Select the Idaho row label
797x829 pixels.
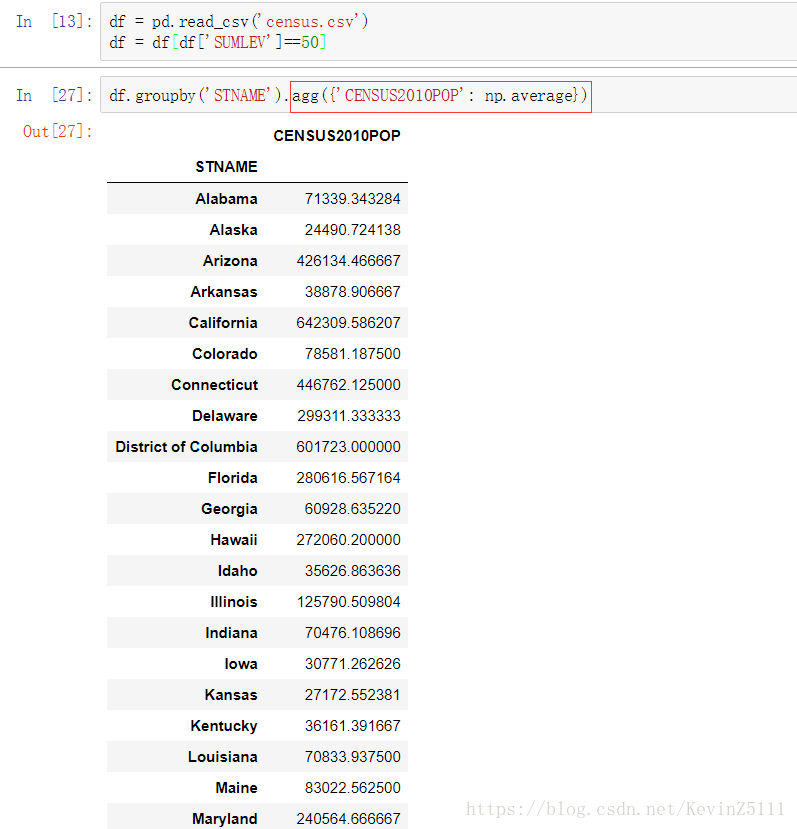pos(237,571)
